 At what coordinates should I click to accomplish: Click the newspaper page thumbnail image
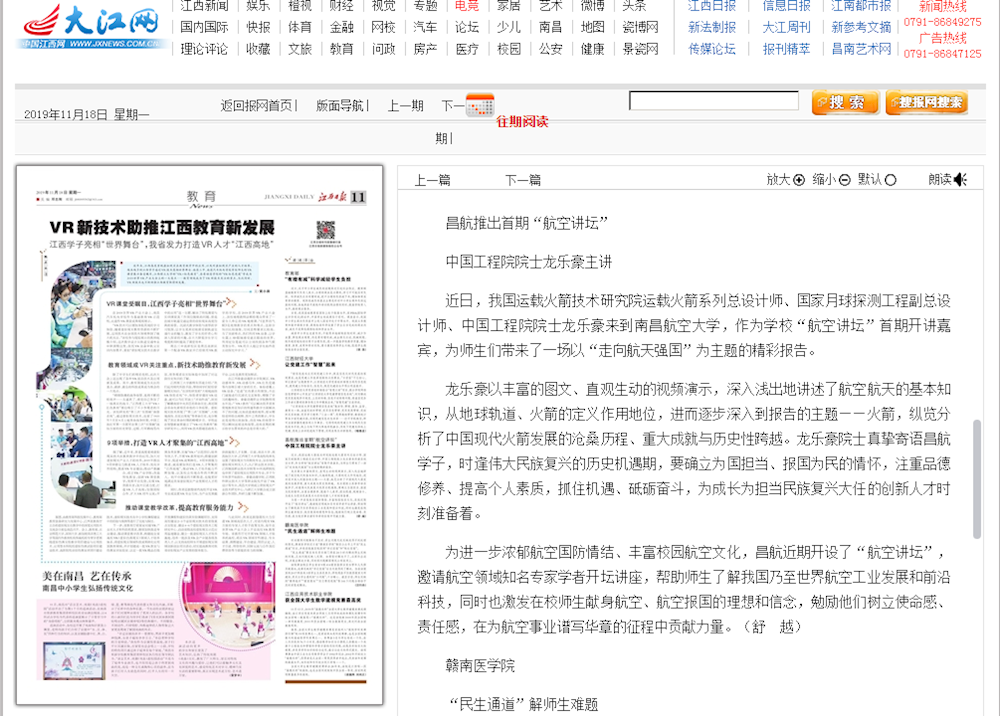coord(200,435)
